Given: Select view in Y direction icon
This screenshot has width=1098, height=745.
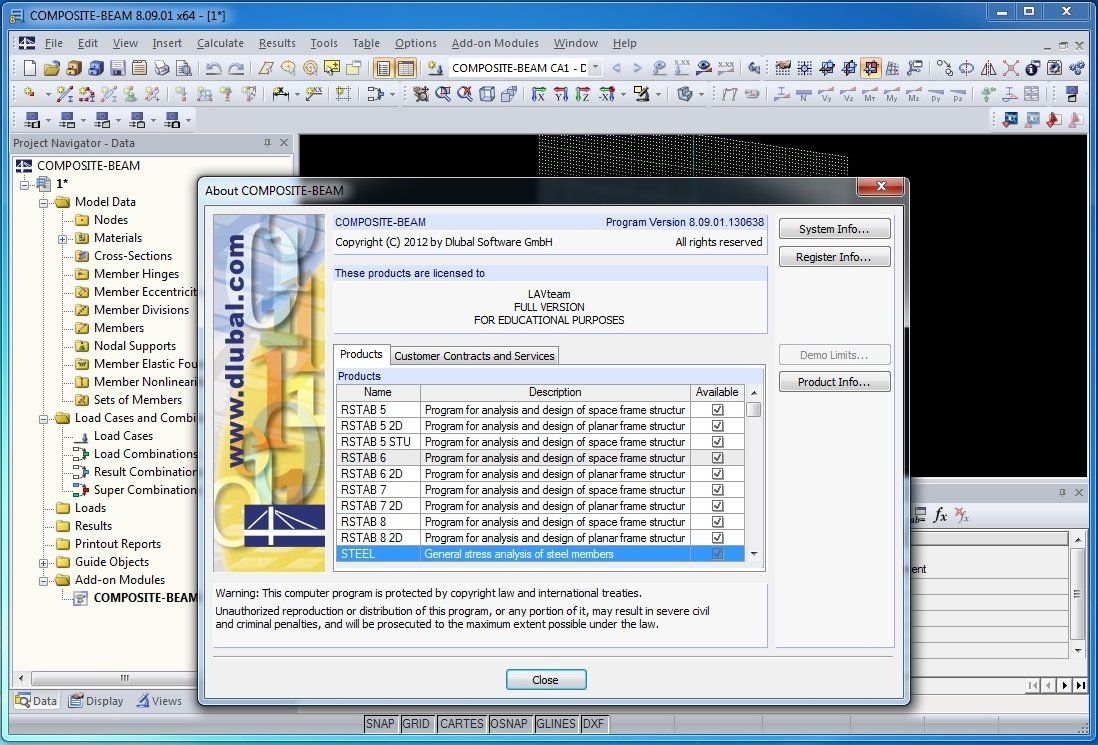Looking at the screenshot, I should pyautogui.click(x=560, y=94).
